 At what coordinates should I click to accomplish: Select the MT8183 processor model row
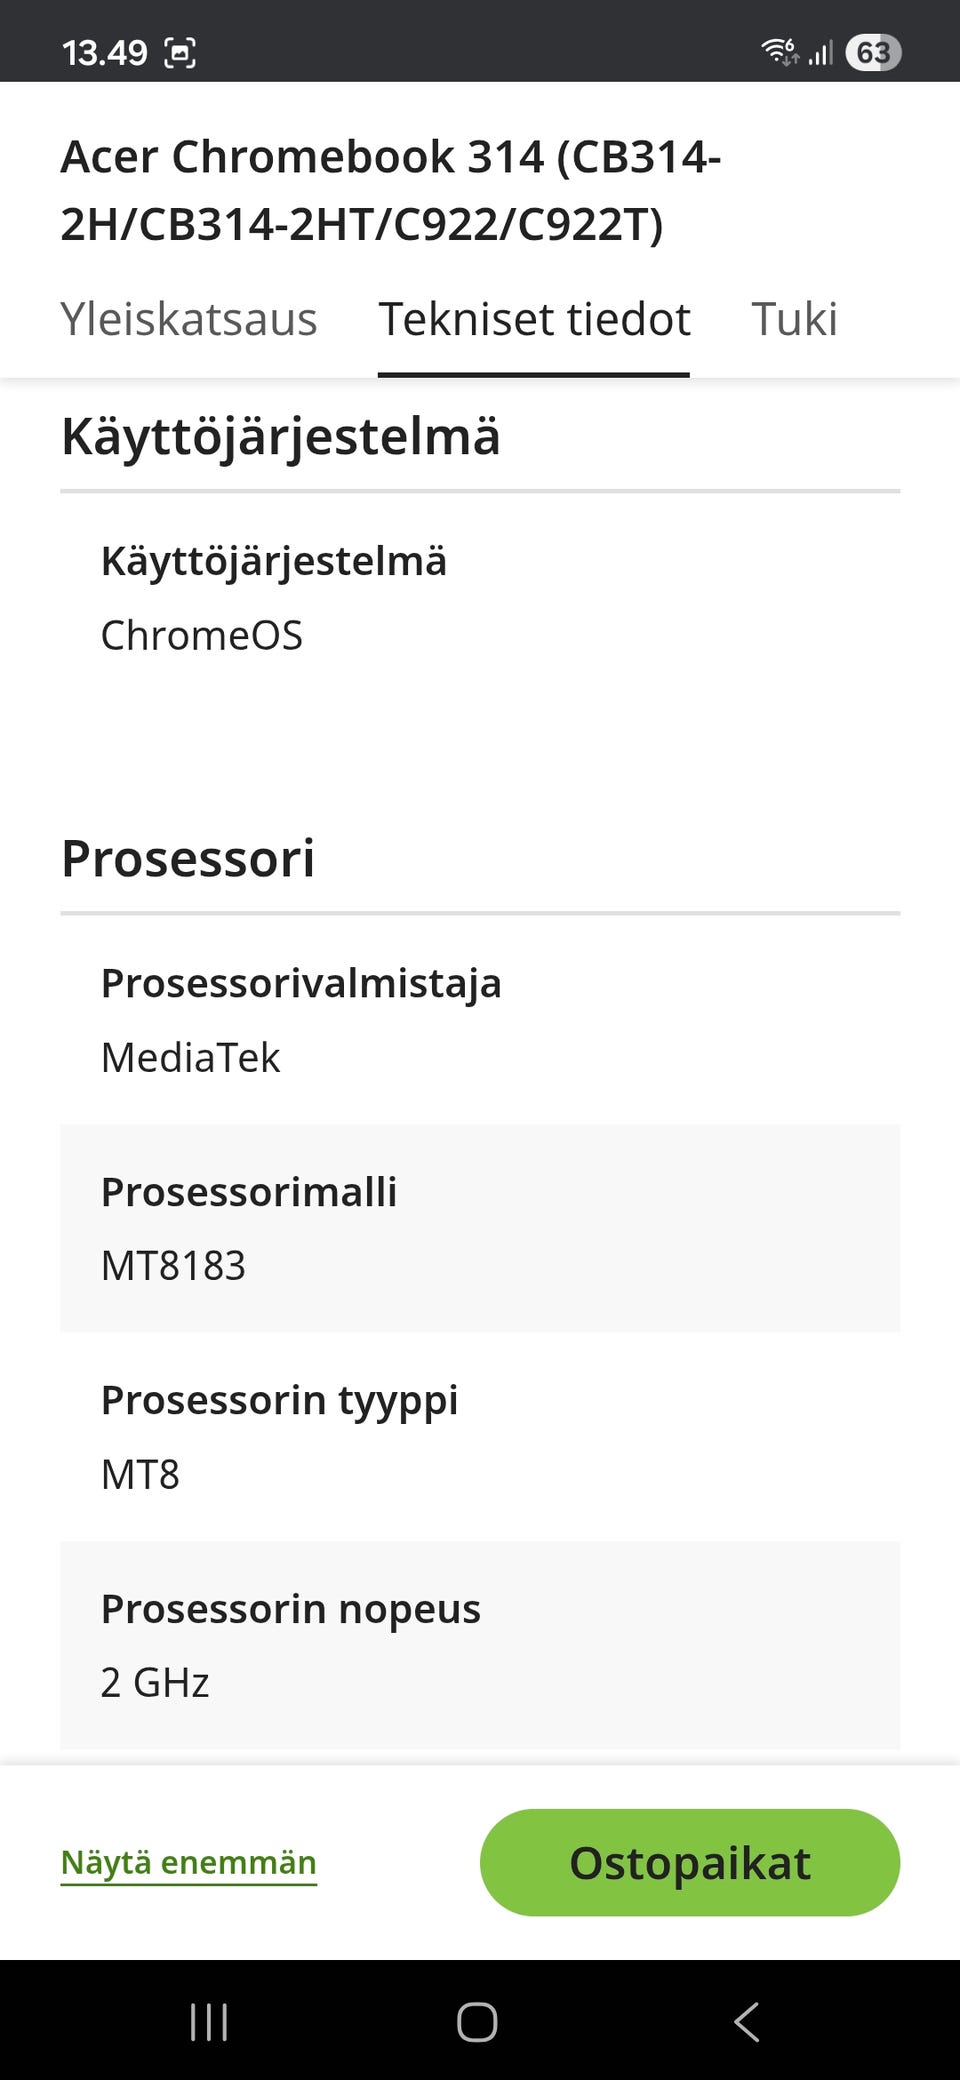point(480,1228)
